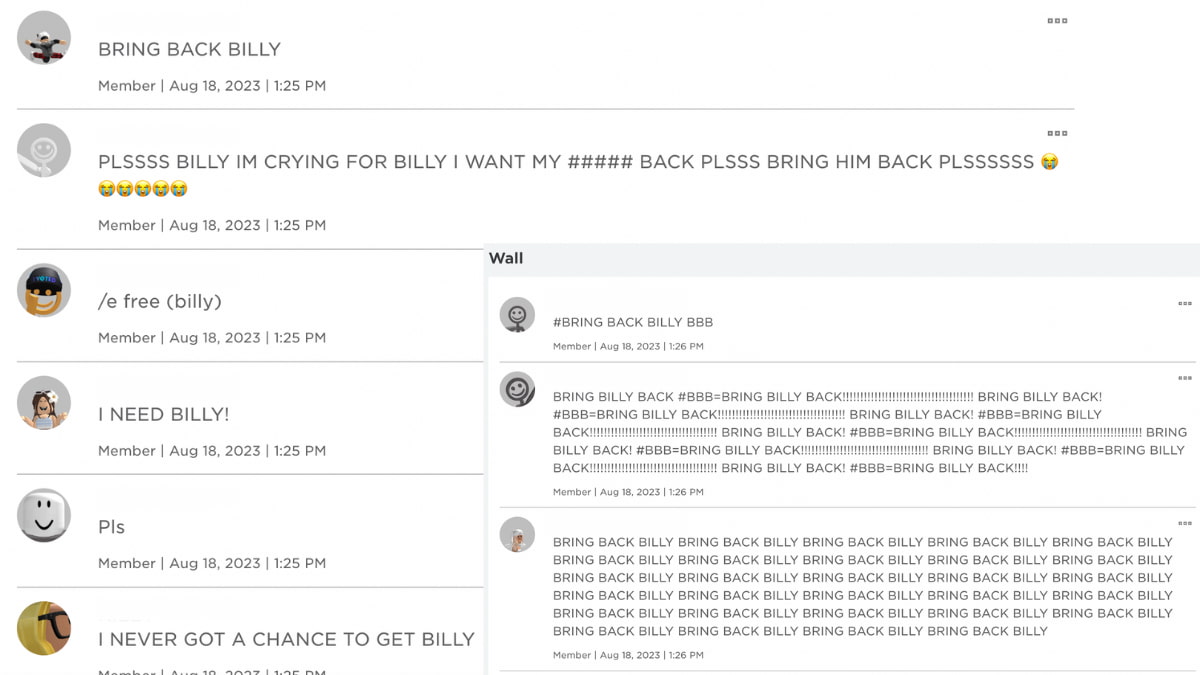Select avatar next to "/e free (billy)" post
The image size is (1200, 675).
(x=44, y=291)
